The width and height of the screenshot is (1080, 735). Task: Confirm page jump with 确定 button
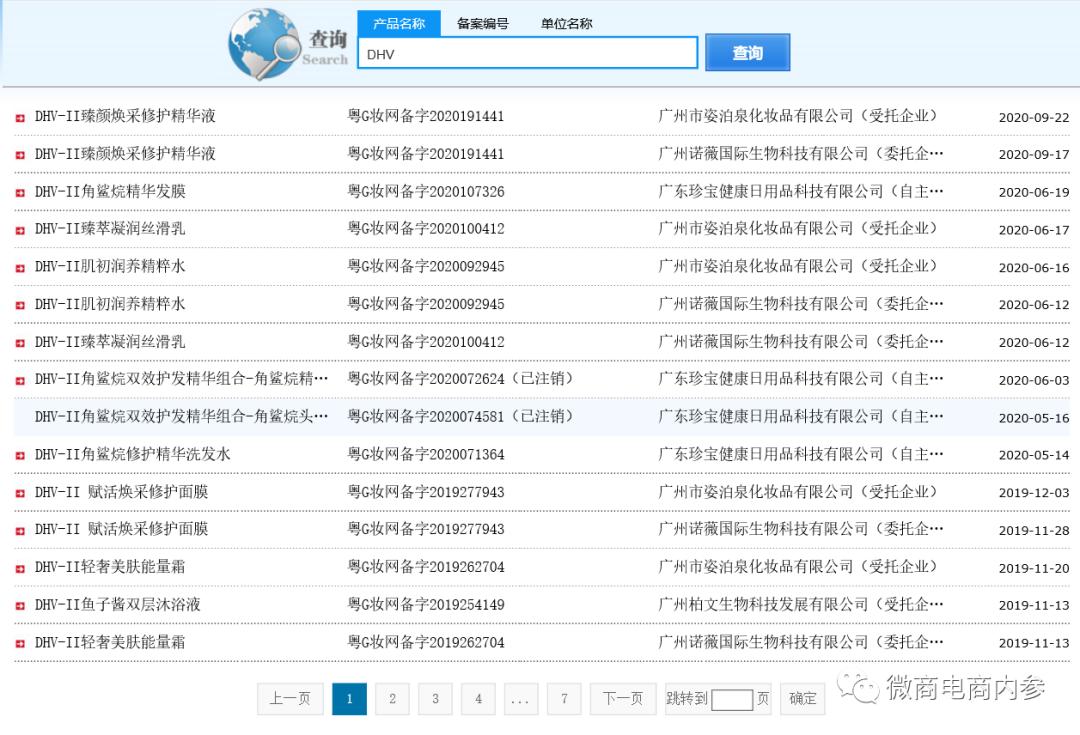pos(803,699)
